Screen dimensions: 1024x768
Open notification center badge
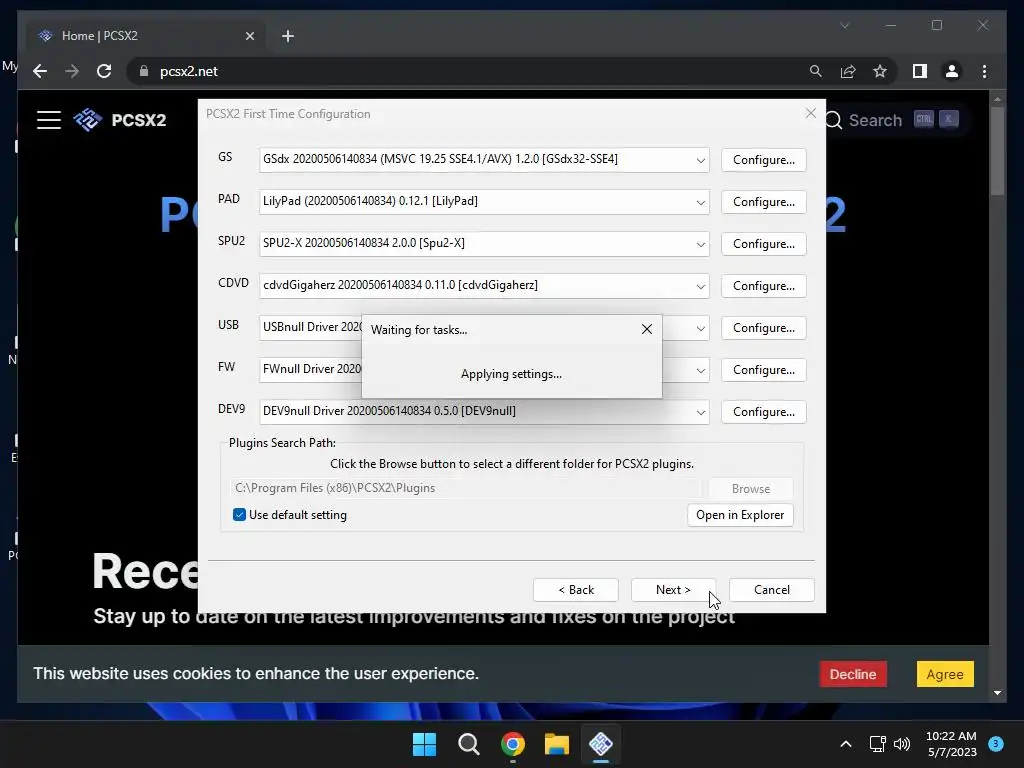coord(996,743)
